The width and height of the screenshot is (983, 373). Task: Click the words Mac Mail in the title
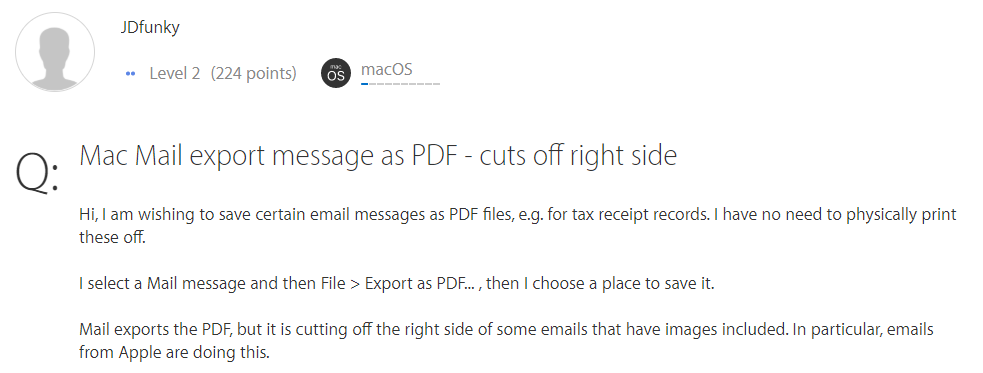(130, 155)
